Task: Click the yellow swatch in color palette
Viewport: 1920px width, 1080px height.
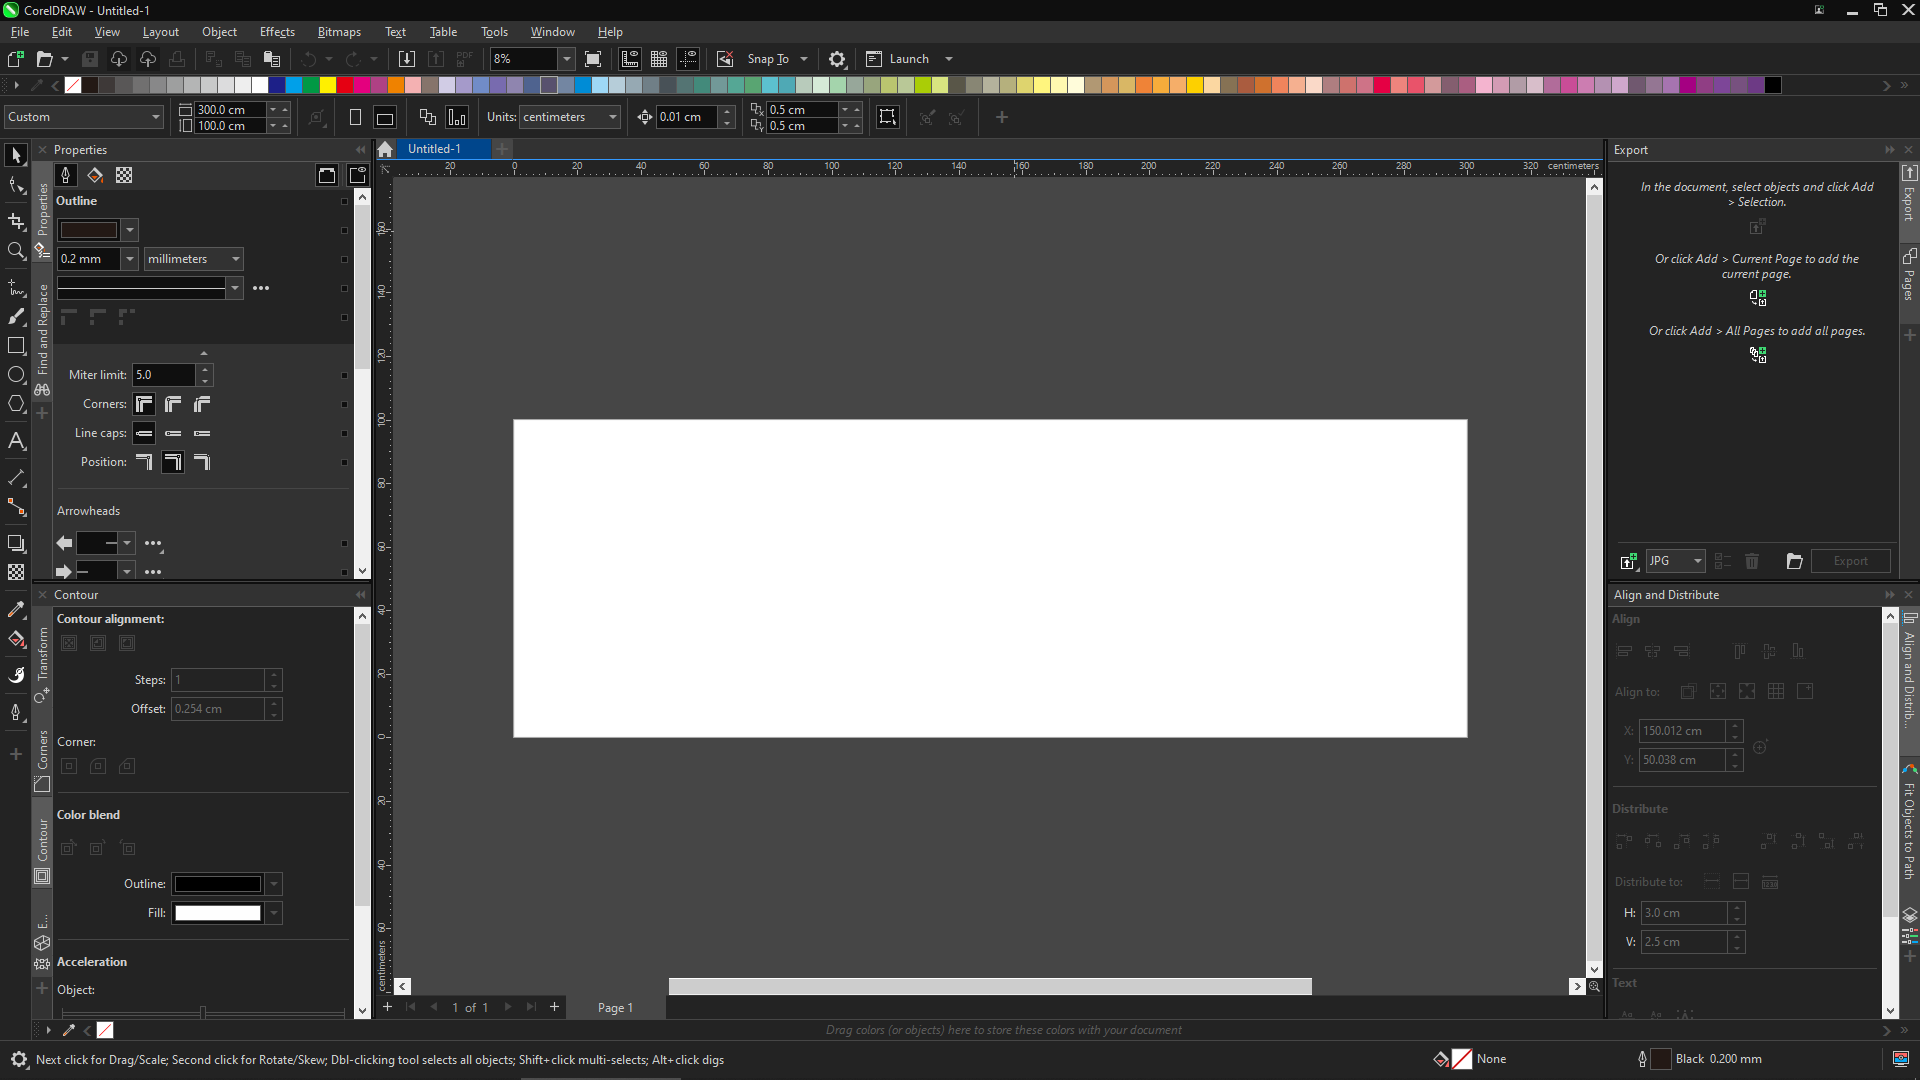Action: coord(328,85)
